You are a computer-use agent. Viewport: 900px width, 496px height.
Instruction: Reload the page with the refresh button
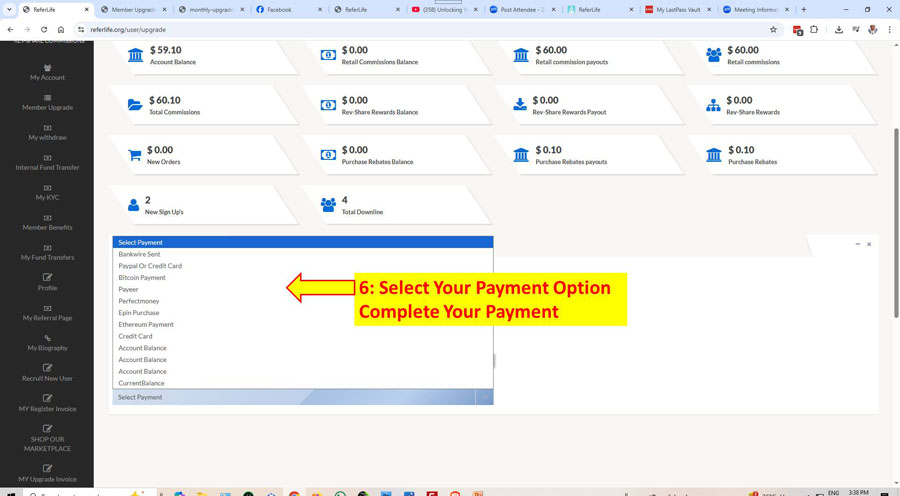pyautogui.click(x=44, y=30)
